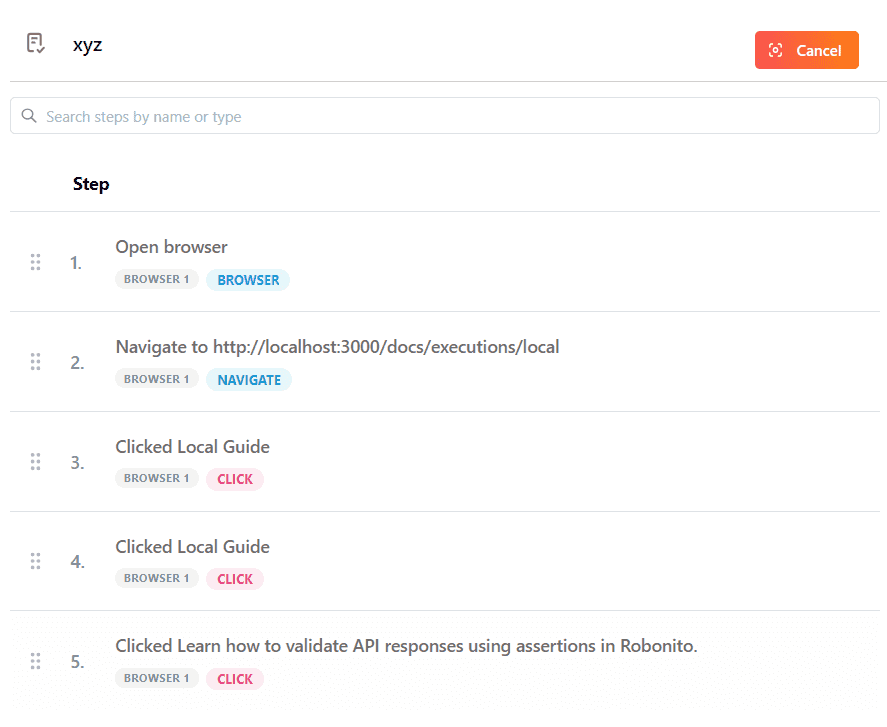Click the CLICK tag on step 3

[235, 479]
